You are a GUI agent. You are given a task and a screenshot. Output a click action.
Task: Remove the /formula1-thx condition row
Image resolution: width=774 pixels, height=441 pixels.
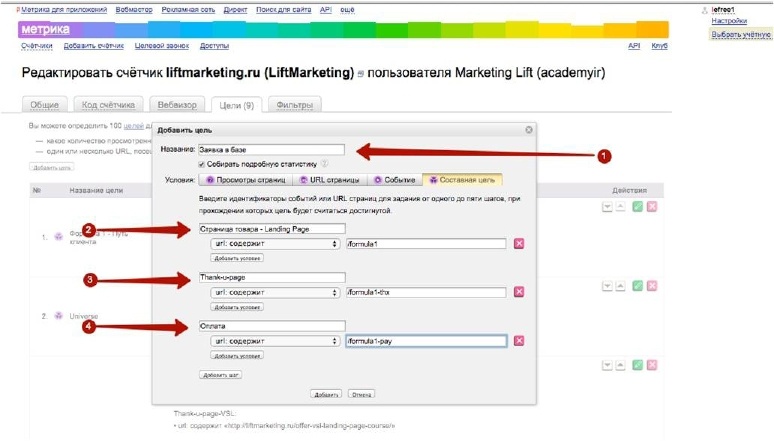[519, 292]
